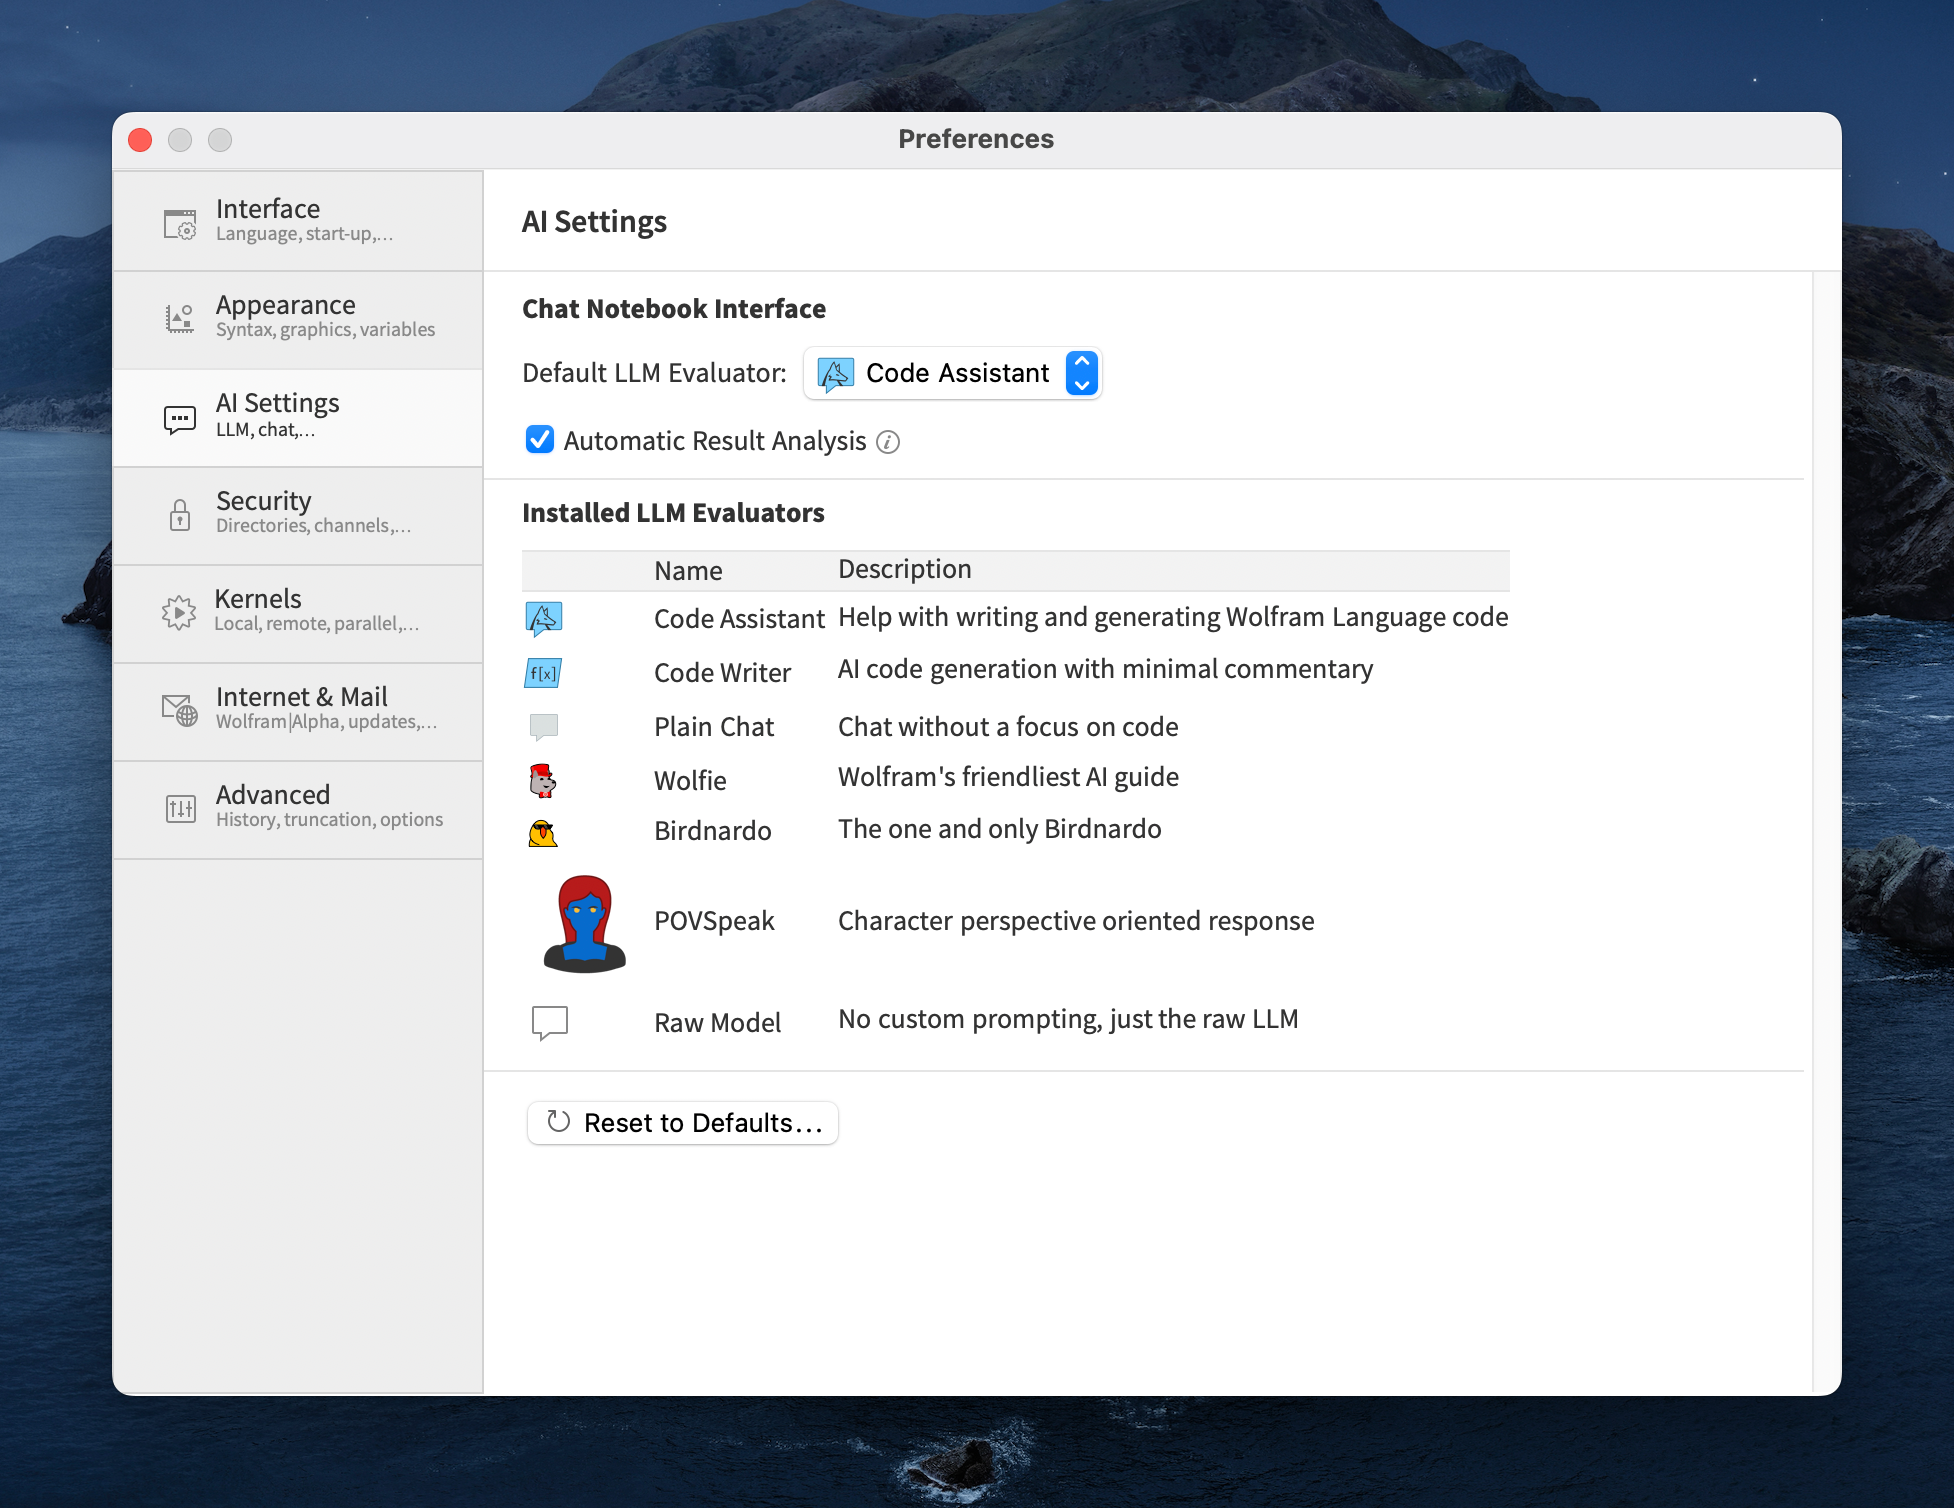Click the Kernels gear icon in sidebar
The image size is (1954, 1508).
179,611
